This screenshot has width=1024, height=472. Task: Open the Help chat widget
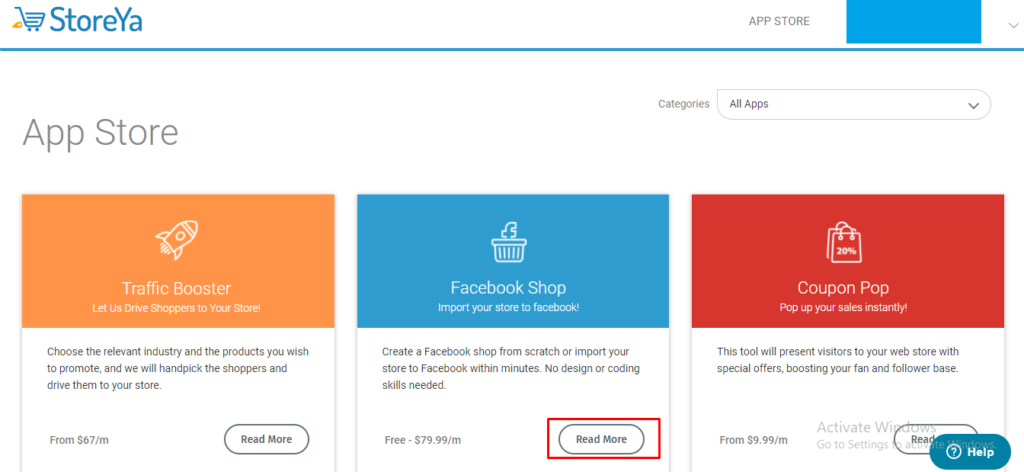tap(970, 452)
